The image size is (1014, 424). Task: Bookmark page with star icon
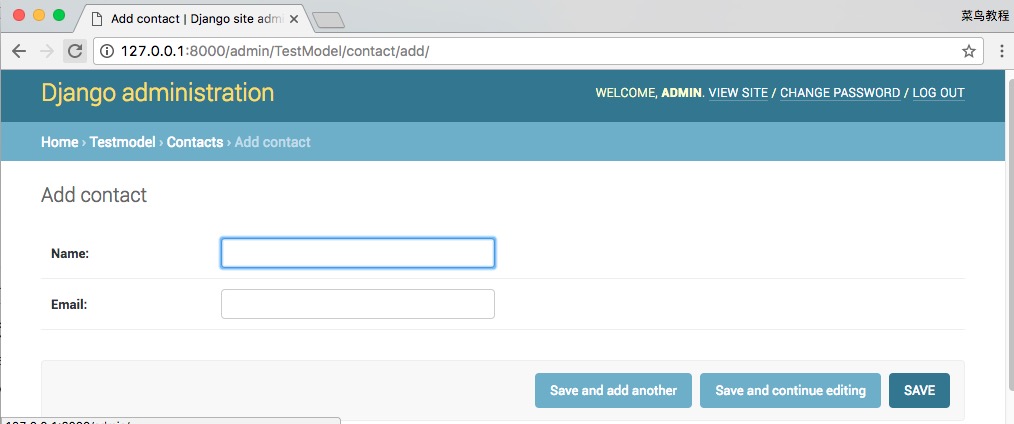coord(968,51)
